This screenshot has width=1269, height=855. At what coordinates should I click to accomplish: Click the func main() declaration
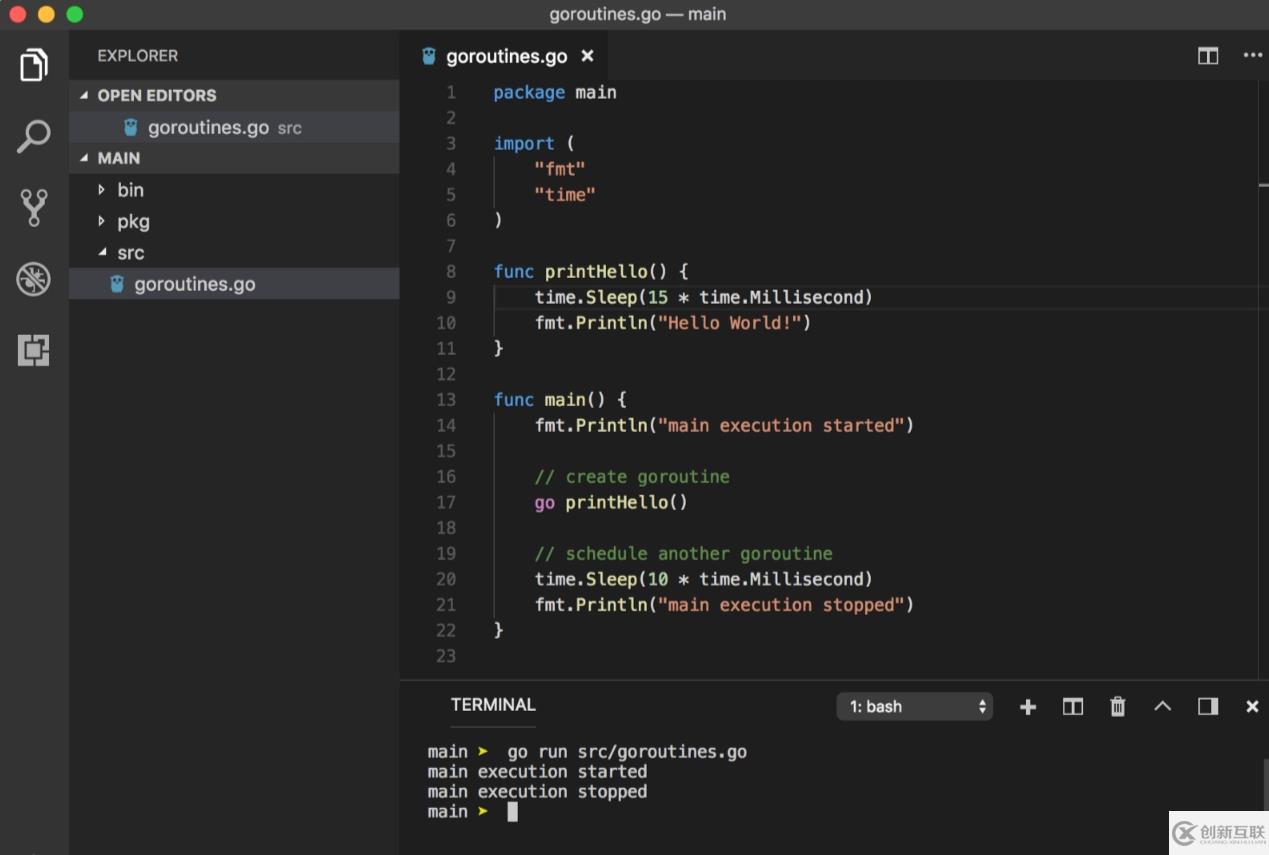tap(561, 399)
